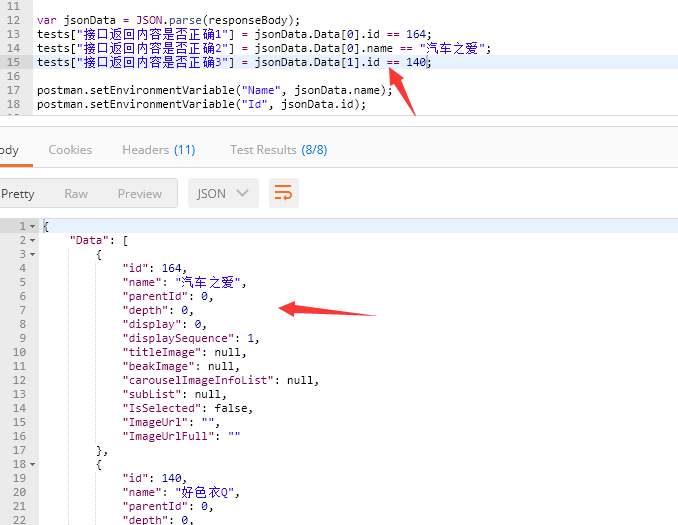Image resolution: width=678 pixels, height=525 pixels.
Task: Switch to the Cookies tab
Action: point(70,150)
